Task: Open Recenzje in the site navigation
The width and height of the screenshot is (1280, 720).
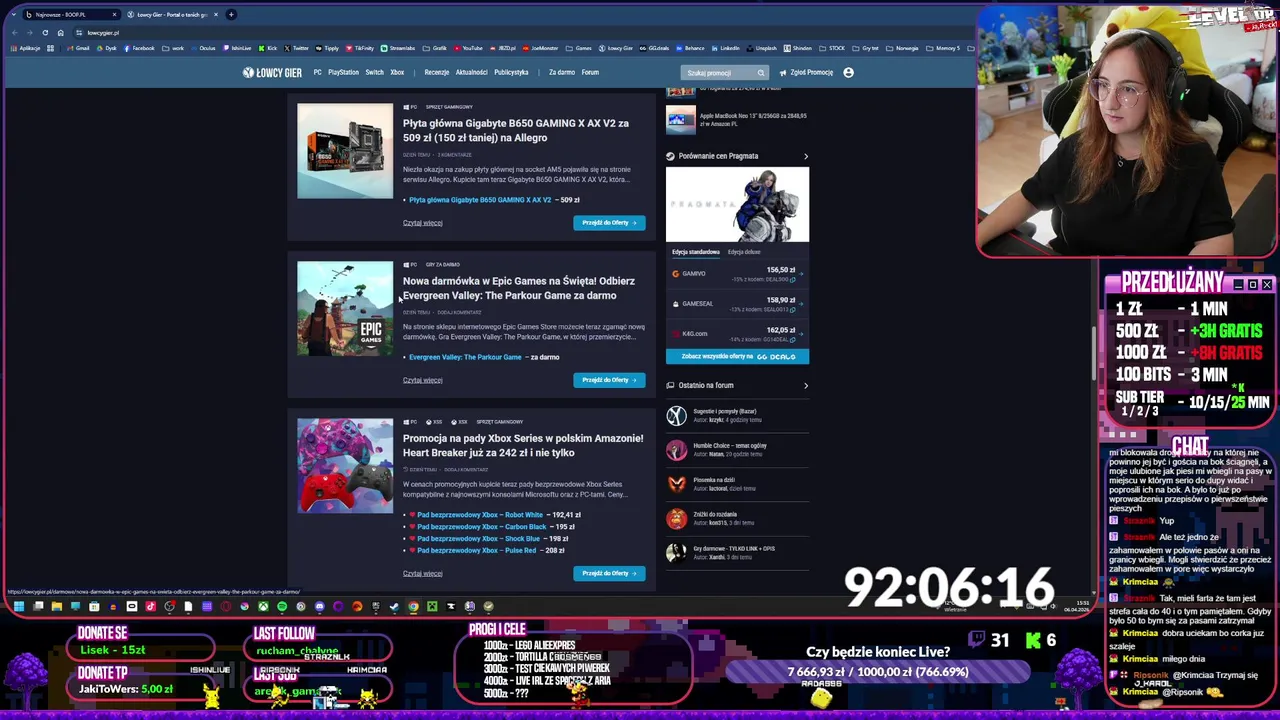Action: (x=436, y=72)
